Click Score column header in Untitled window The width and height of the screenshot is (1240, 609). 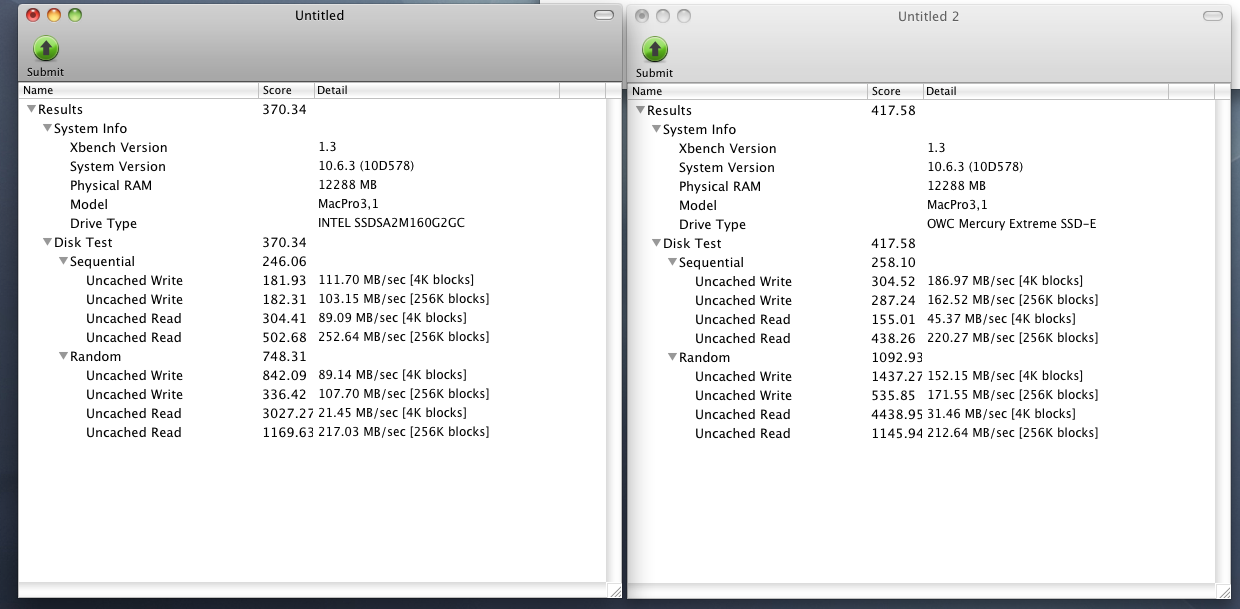click(287, 90)
